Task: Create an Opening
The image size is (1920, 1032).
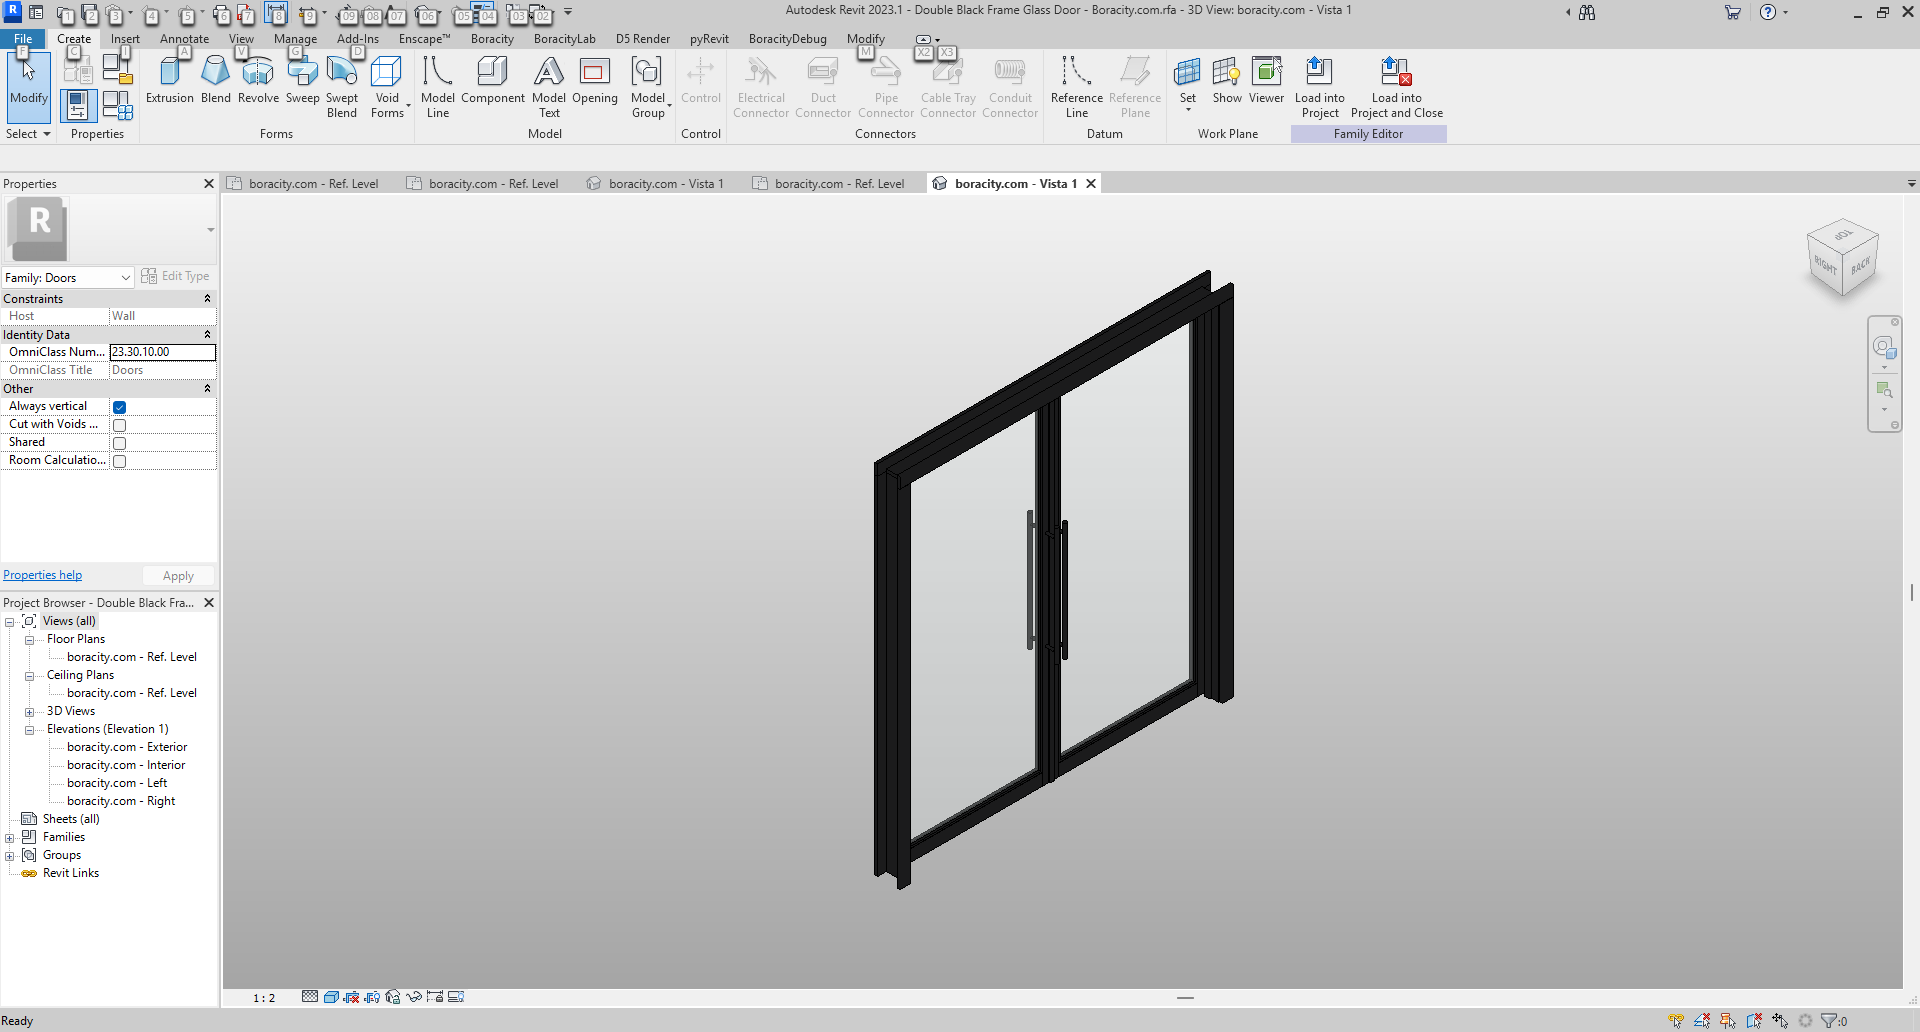Action: pos(595,80)
